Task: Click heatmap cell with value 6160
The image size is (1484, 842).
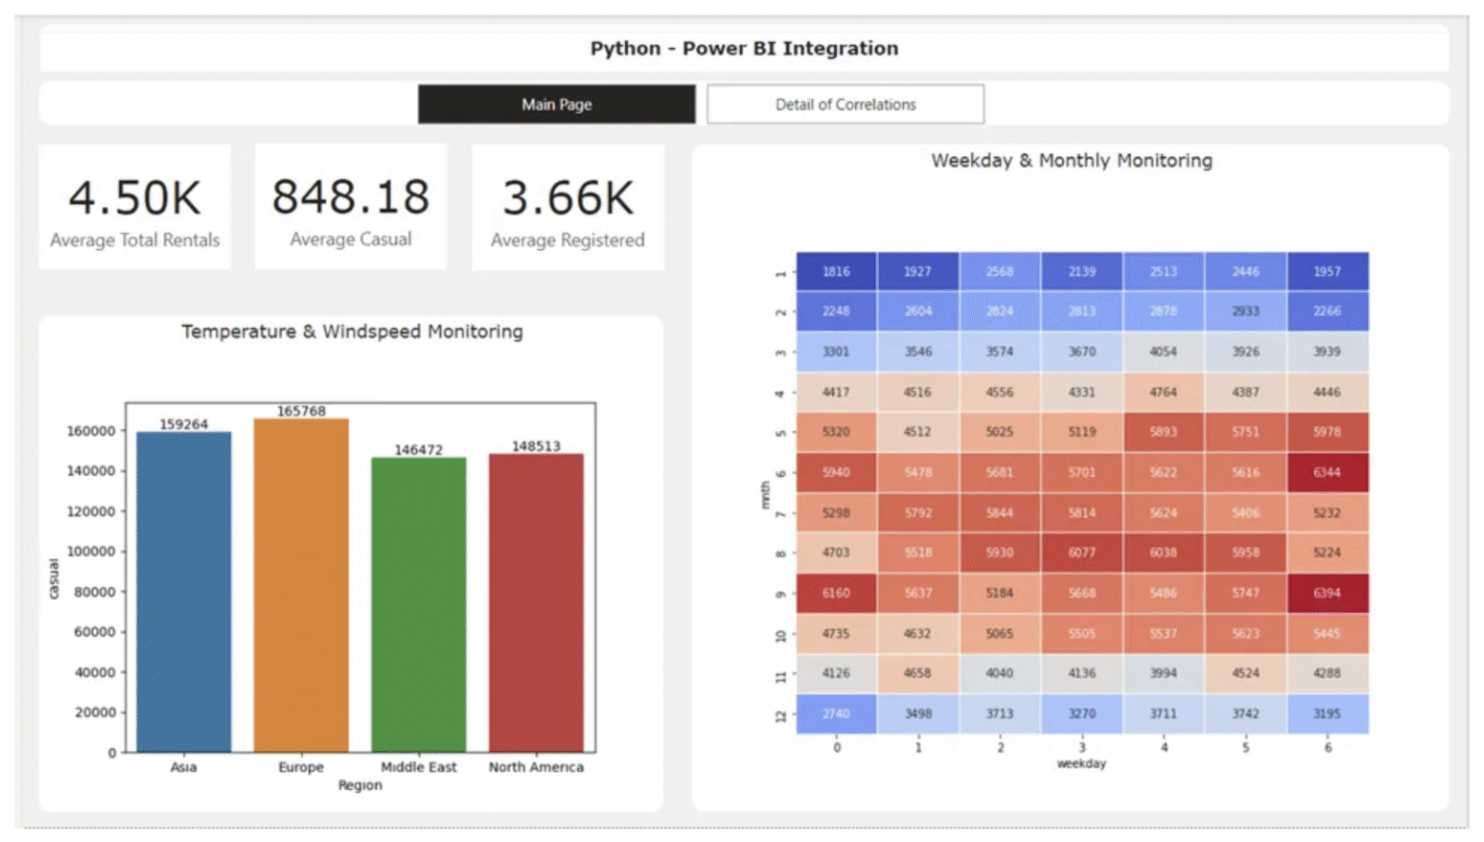Action: pyautogui.click(x=836, y=593)
